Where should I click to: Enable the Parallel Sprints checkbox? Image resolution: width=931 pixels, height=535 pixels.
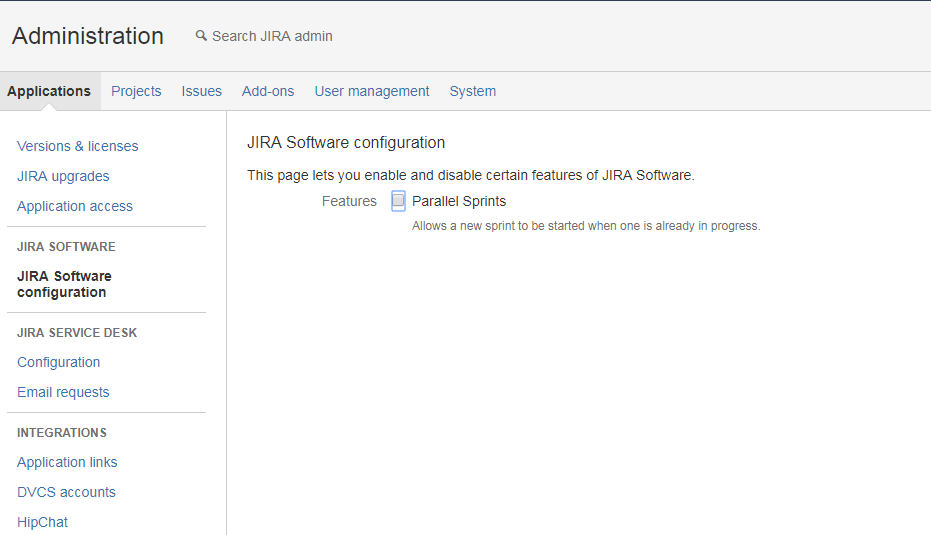pyautogui.click(x=398, y=201)
